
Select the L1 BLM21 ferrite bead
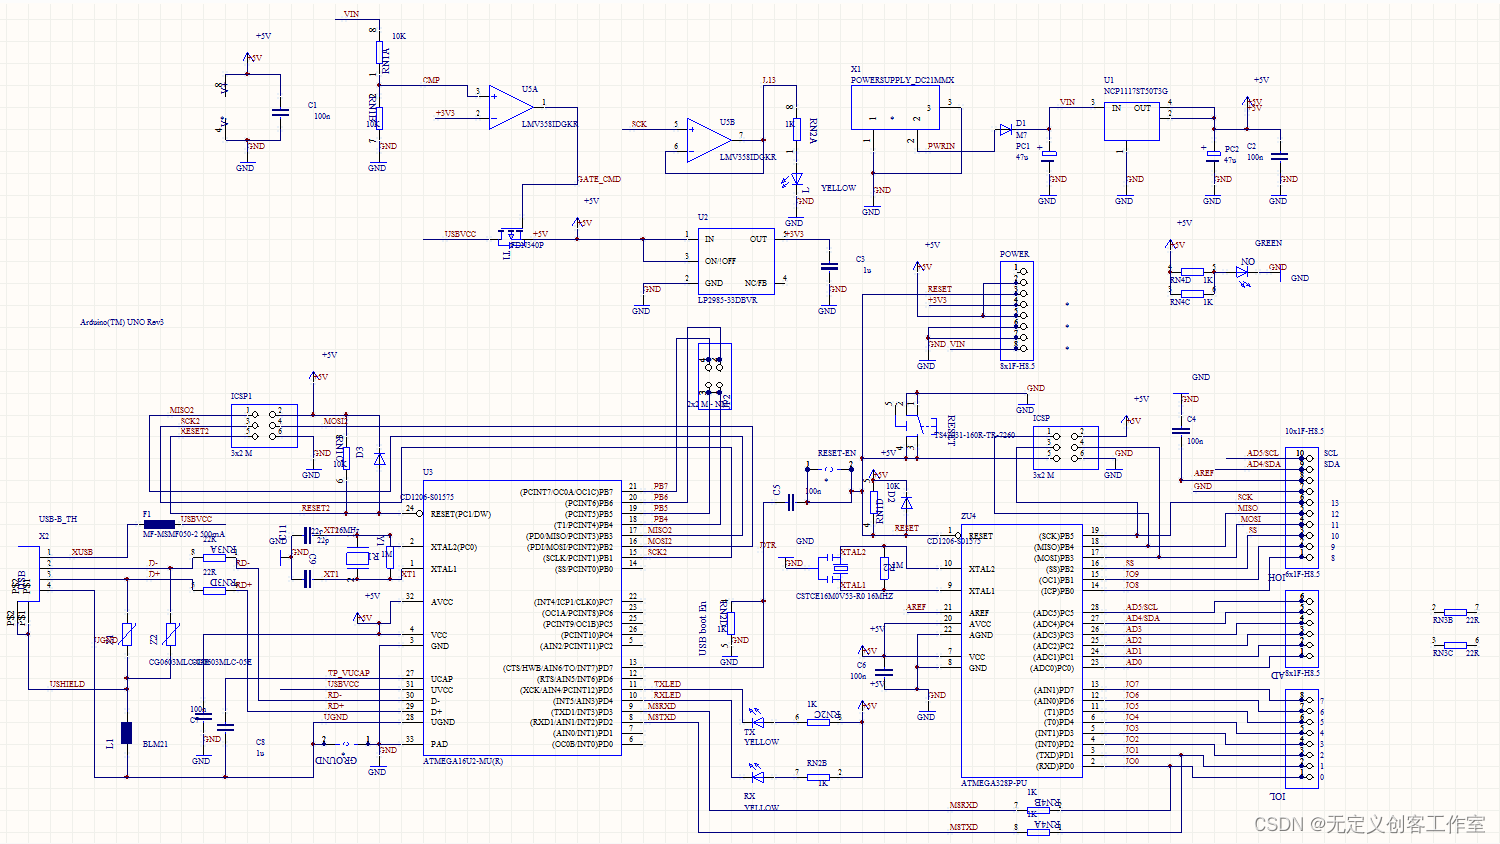click(x=127, y=733)
